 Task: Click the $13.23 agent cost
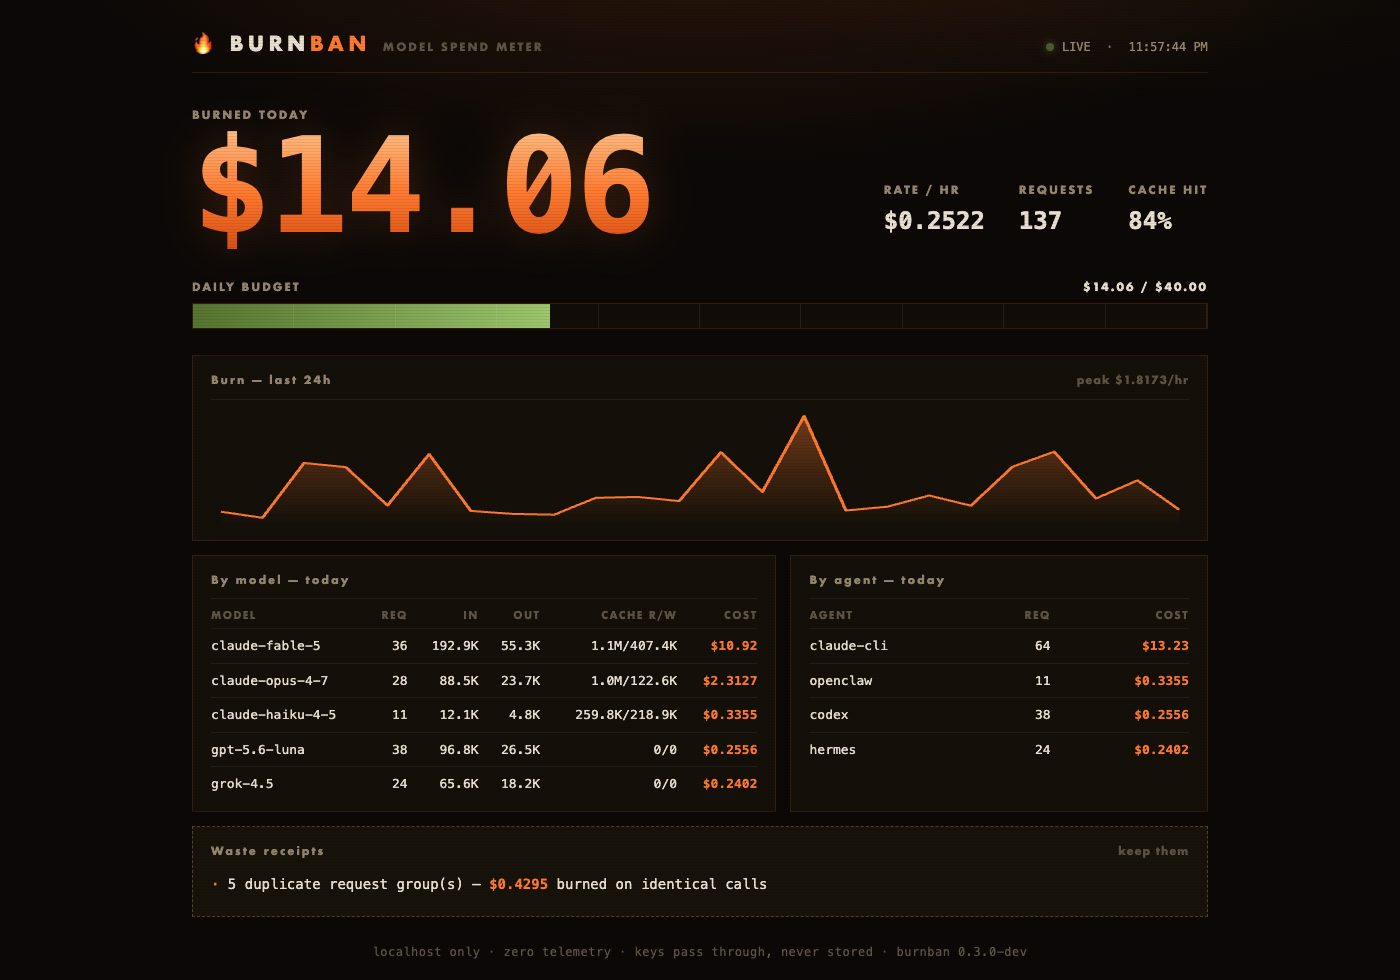click(x=1165, y=646)
